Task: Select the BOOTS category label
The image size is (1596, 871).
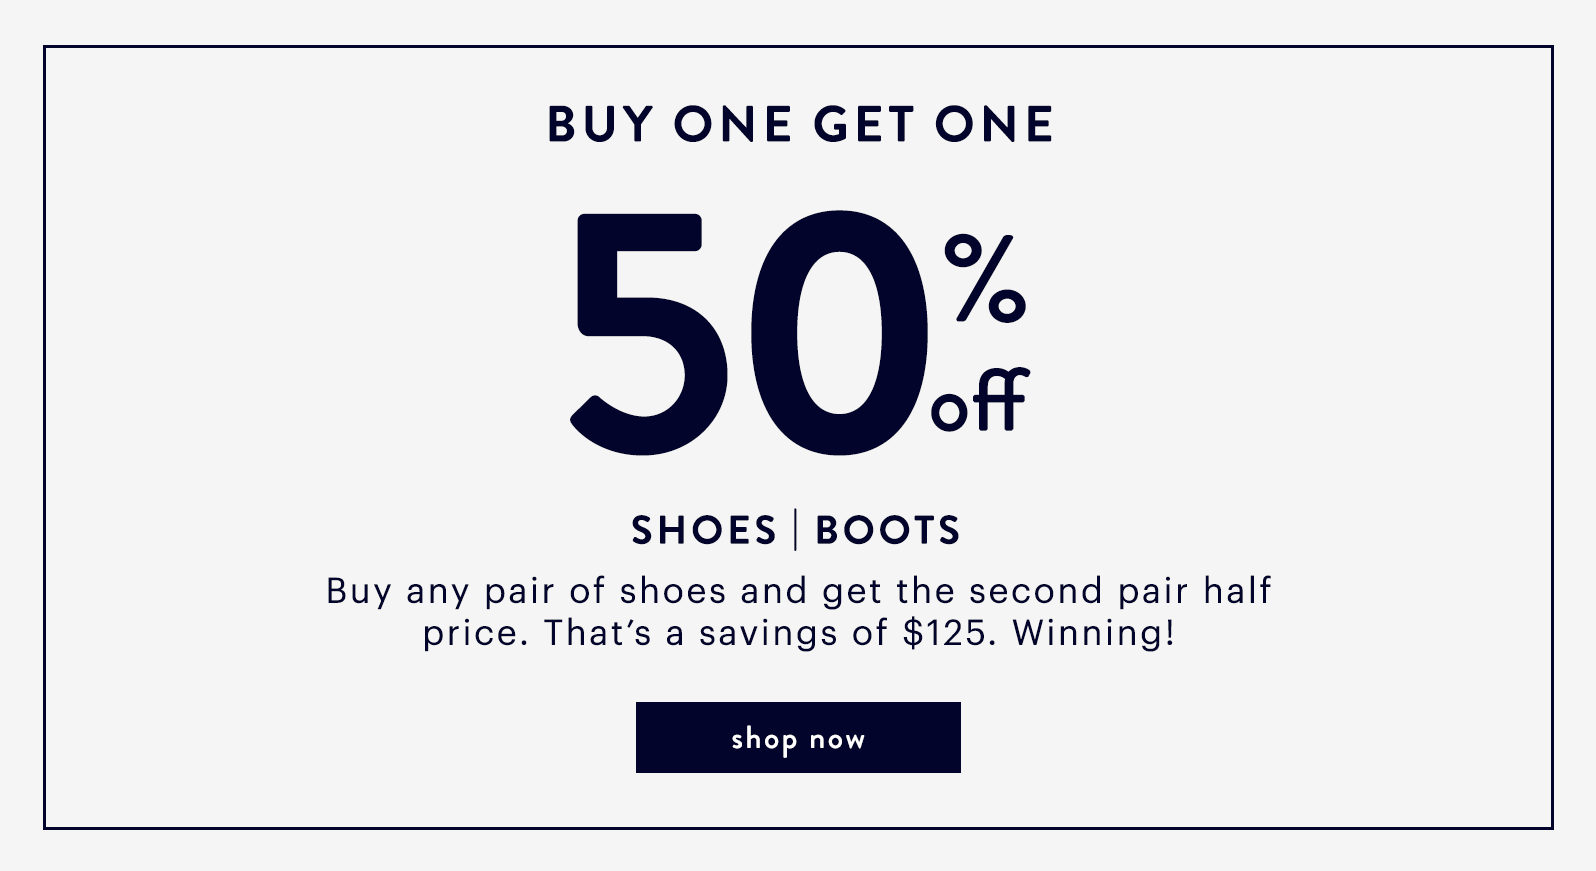Action: coord(888,530)
